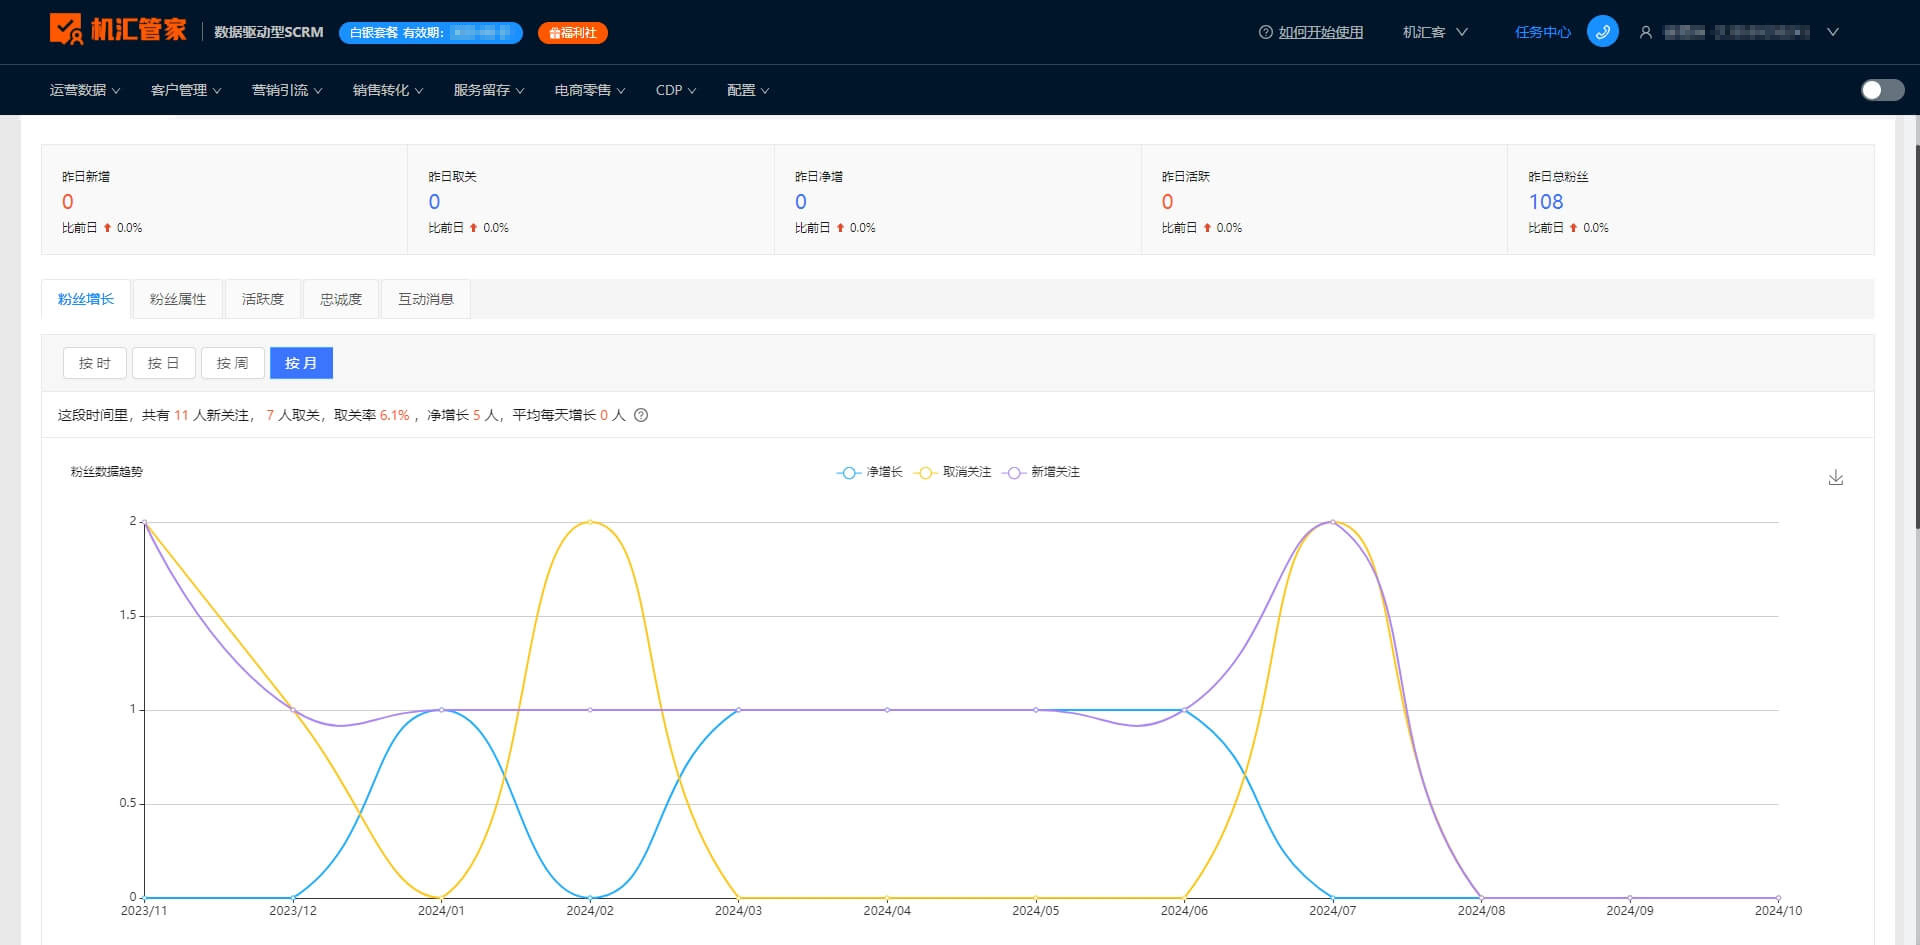Viewport: 1920px width, 945px height.
Task: Open the 如何开始使用 link
Action: 1321,32
